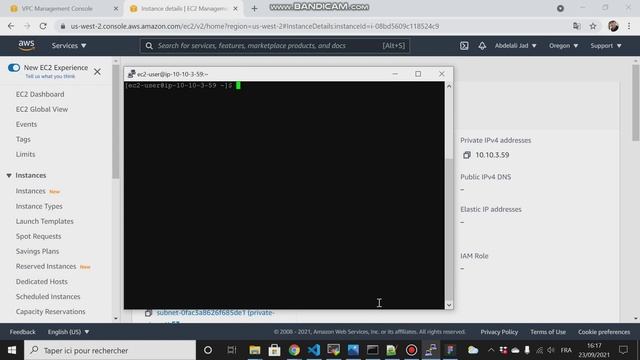640x360 pixels.
Task: Open Google Chrome from the taskbar
Action: 294,350
